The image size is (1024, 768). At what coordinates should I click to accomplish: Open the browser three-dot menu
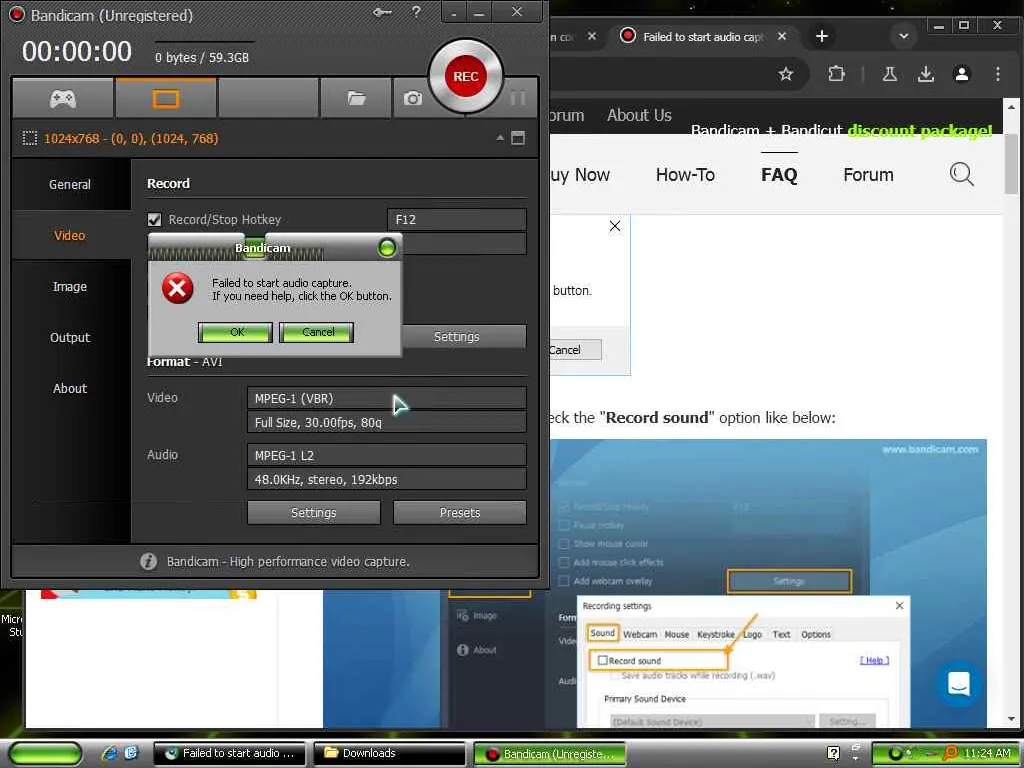997,74
